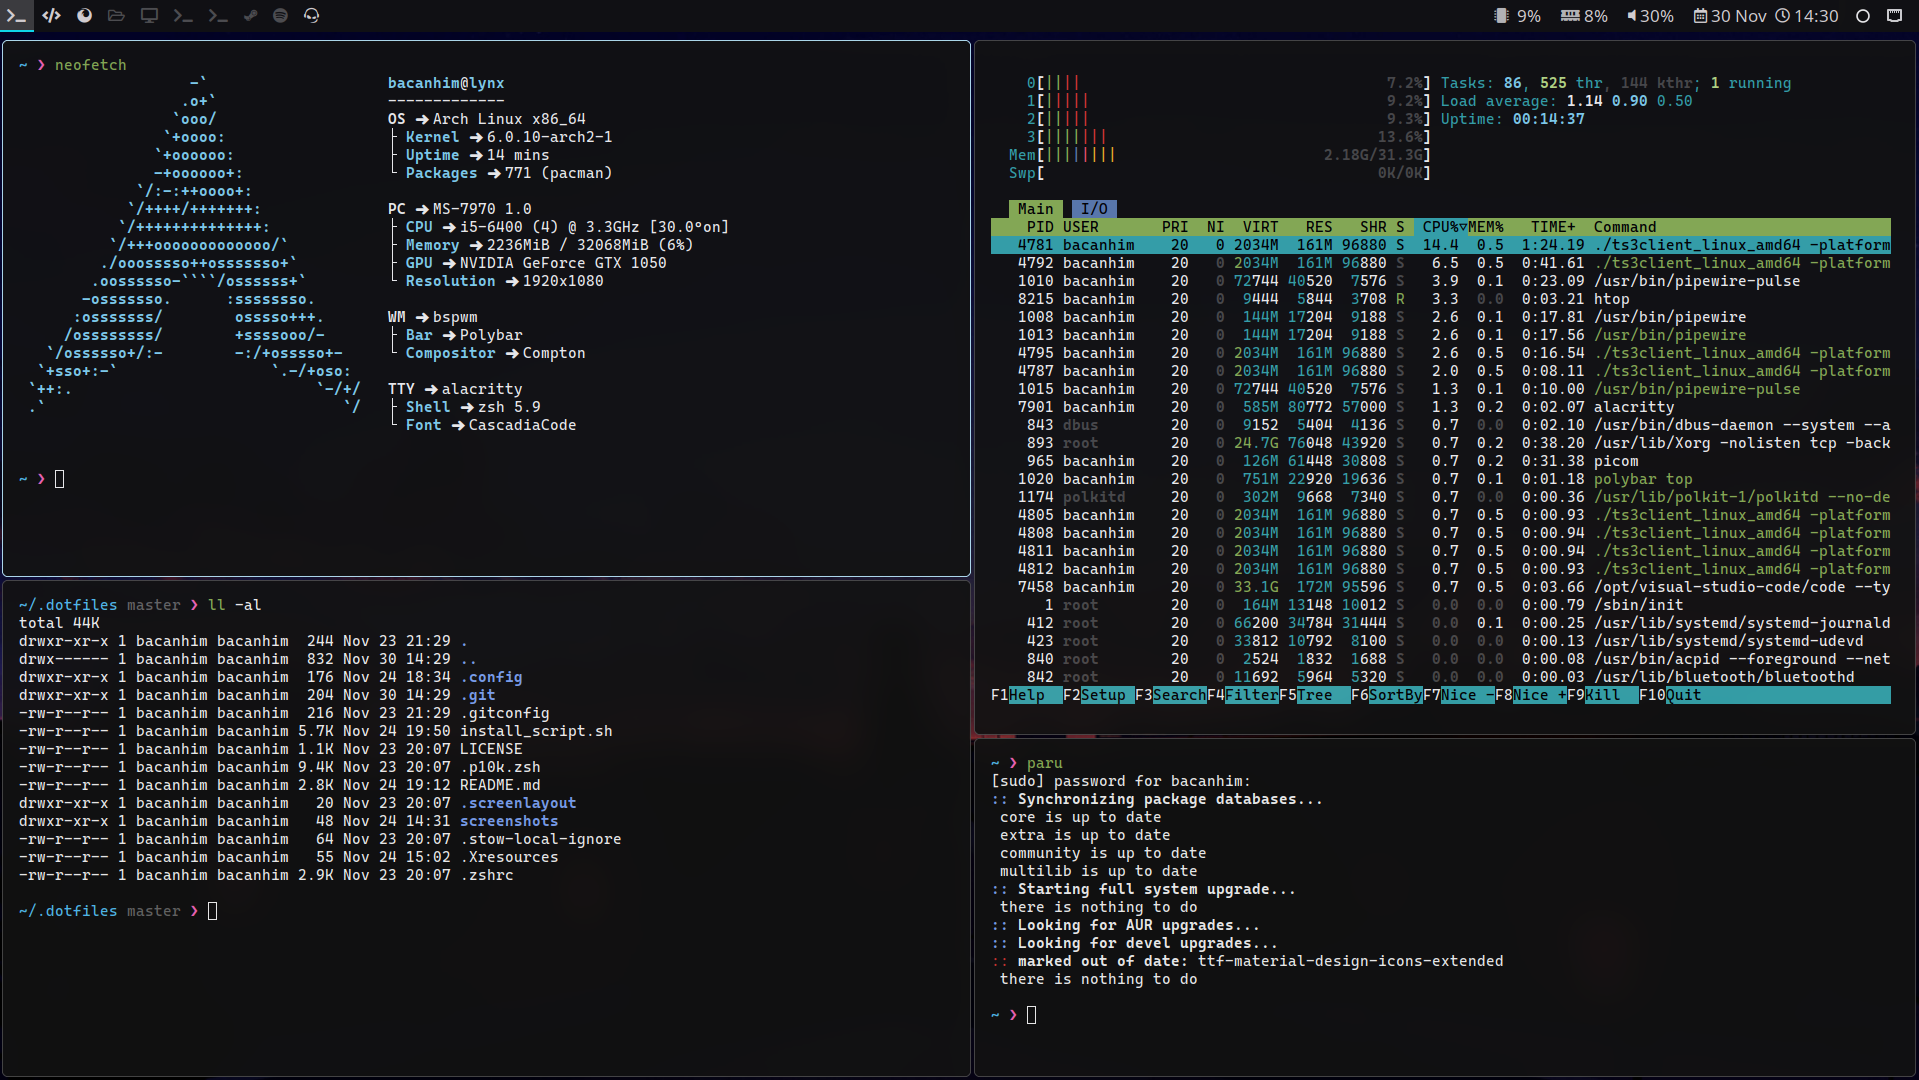The height and width of the screenshot is (1080, 1919).
Task: Click the .screenlayout directory entry
Action: [x=518, y=803]
